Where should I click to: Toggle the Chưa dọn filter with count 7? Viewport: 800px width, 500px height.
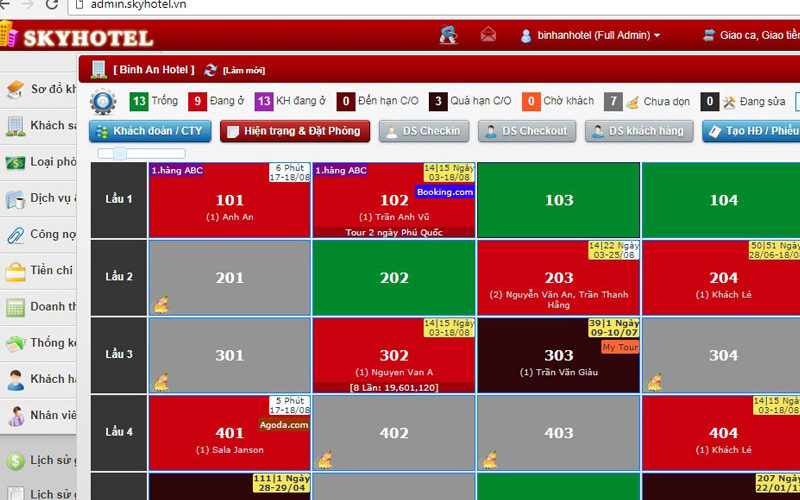[x=640, y=101]
